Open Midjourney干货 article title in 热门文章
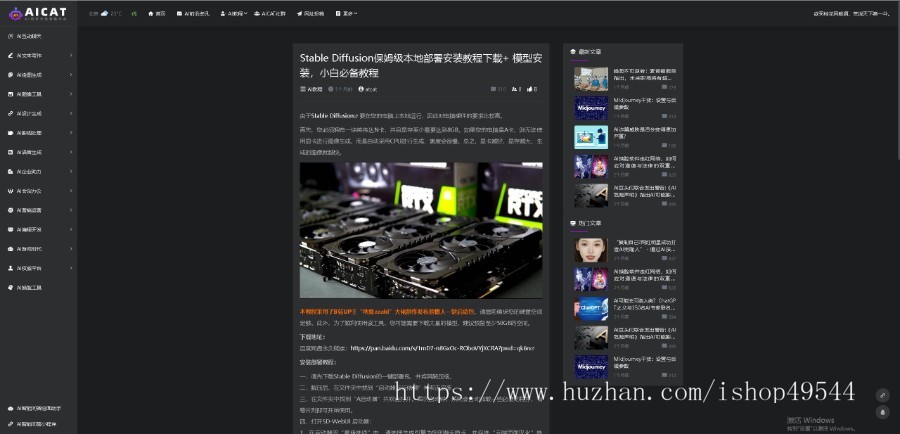 pos(645,362)
